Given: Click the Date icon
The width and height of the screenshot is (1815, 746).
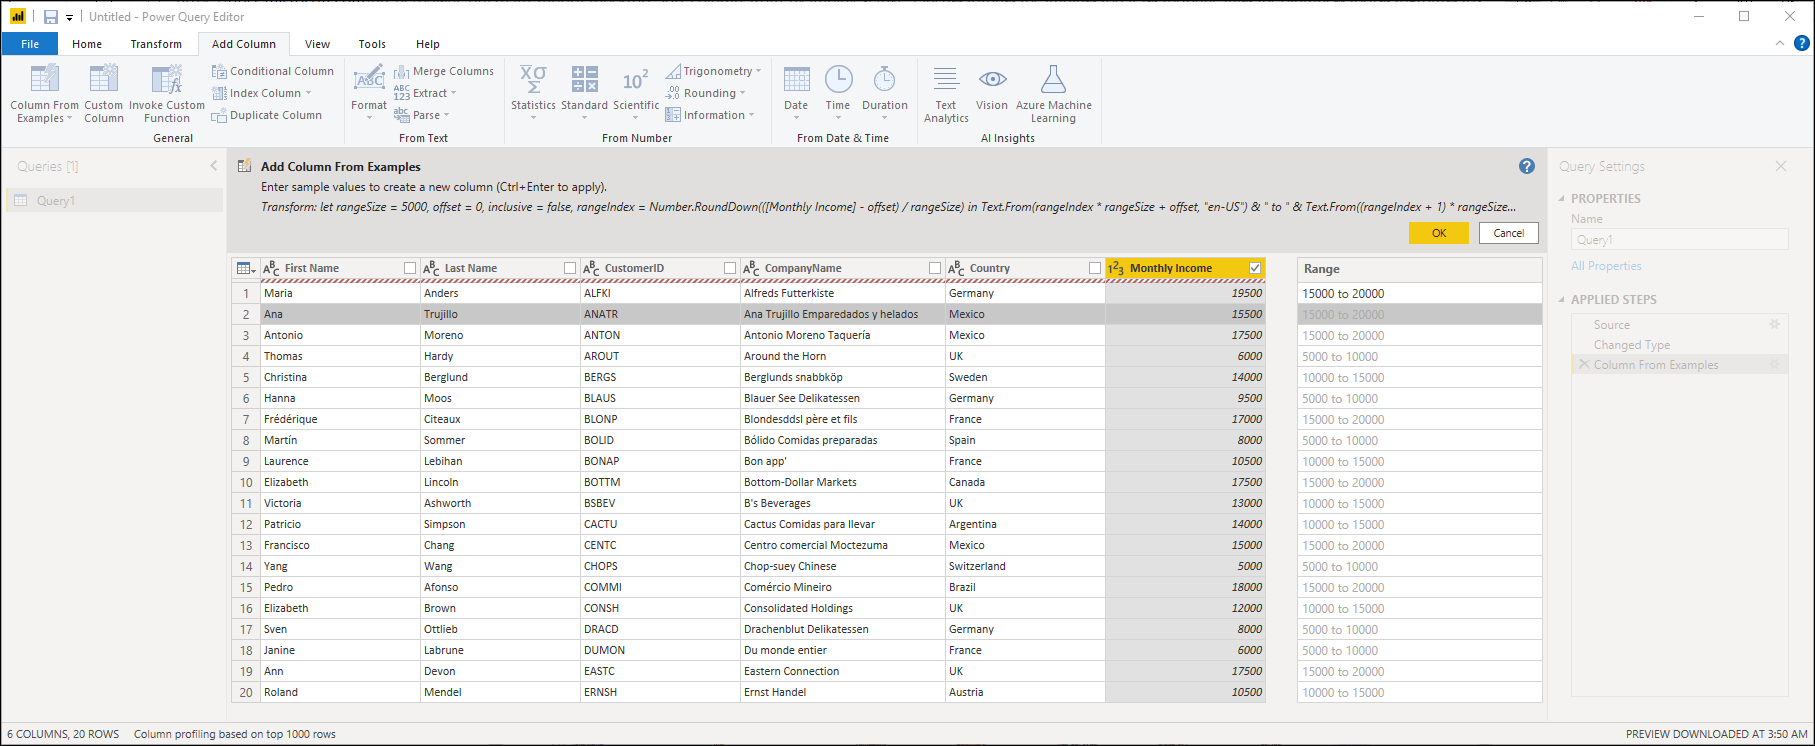Looking at the screenshot, I should (796, 79).
